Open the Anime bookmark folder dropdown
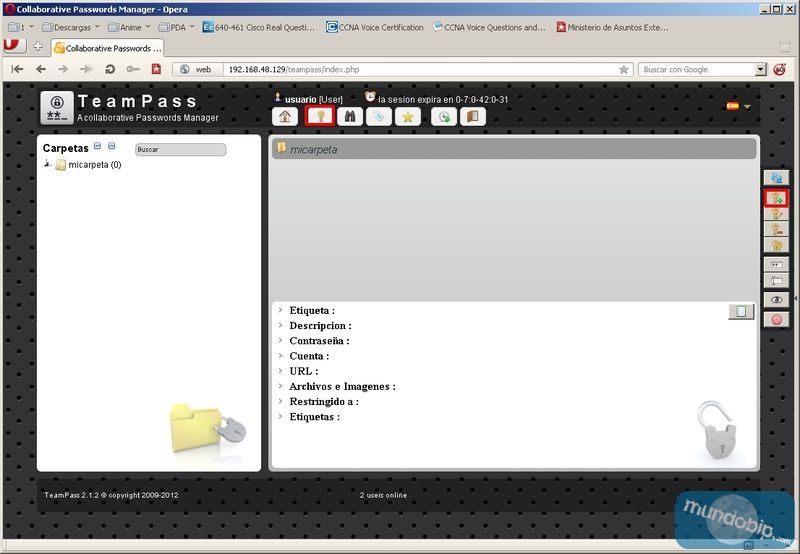Screen dimensions: 800x554 tap(148, 27)
